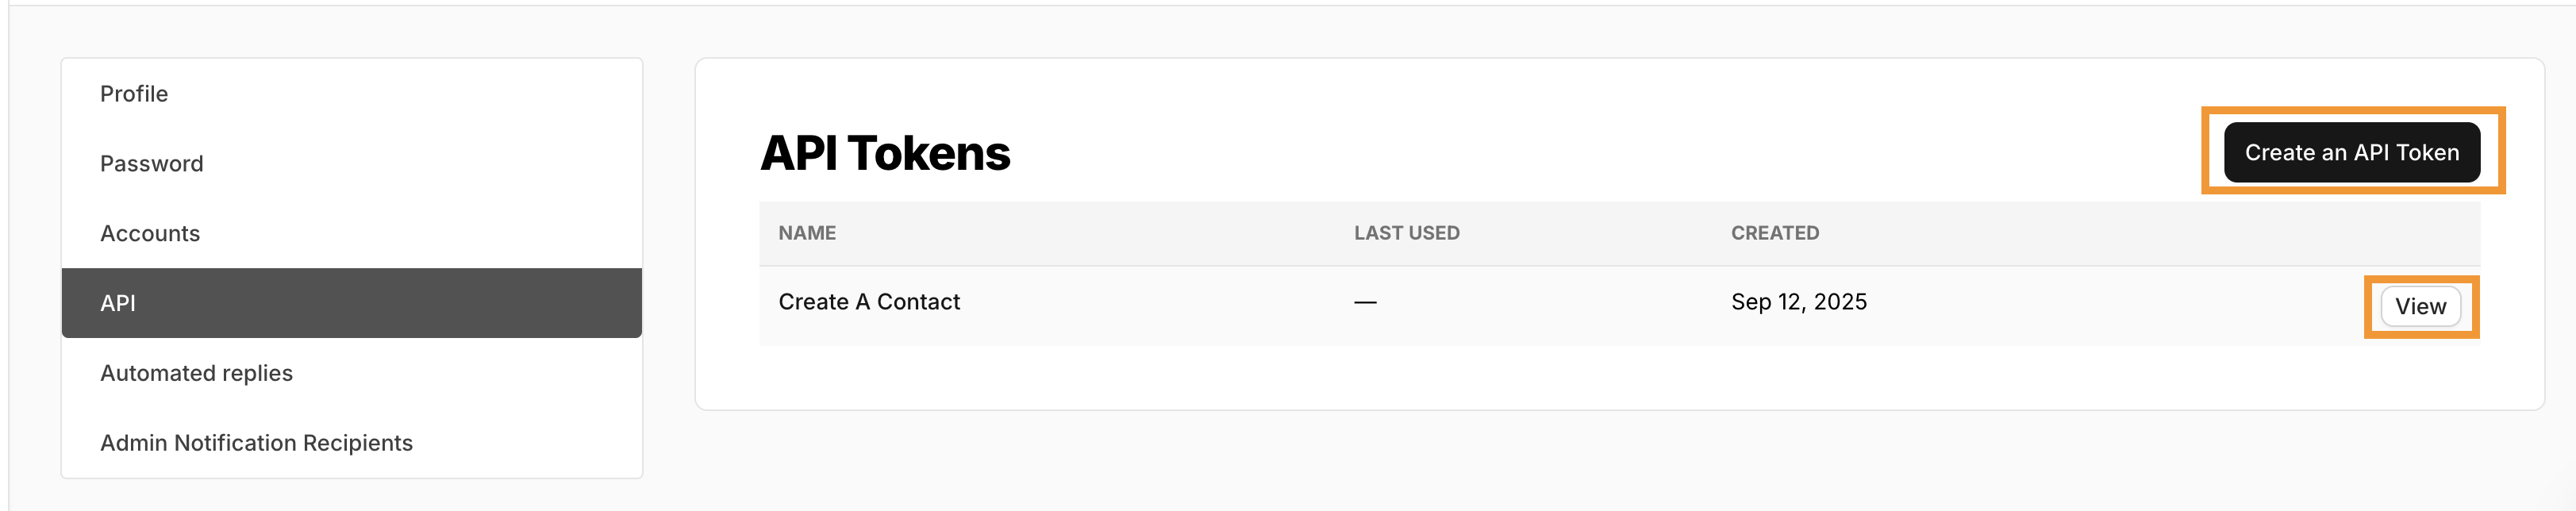Viewport: 2576px width, 511px height.
Task: Click the highlighted API sidebar item
Action: [118, 303]
